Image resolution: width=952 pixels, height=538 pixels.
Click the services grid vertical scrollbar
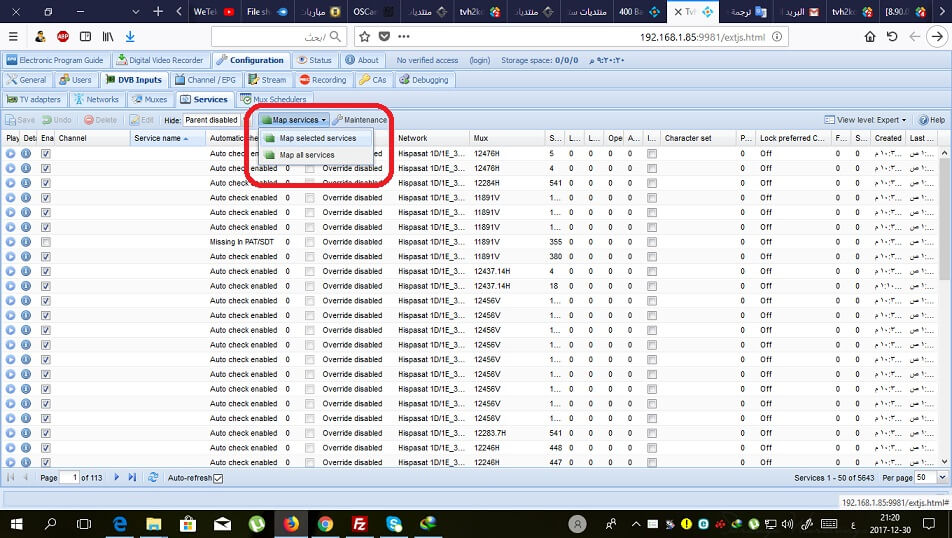946,300
